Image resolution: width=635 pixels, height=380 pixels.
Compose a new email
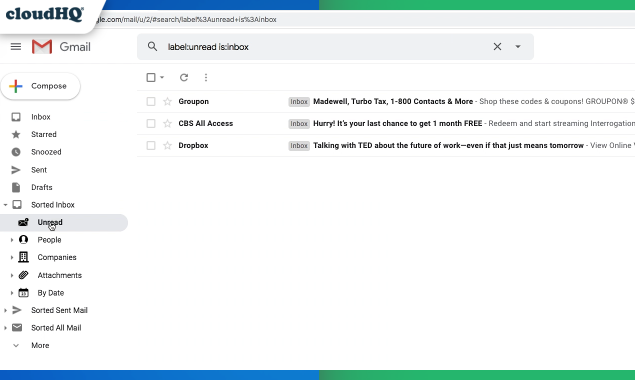coord(40,86)
